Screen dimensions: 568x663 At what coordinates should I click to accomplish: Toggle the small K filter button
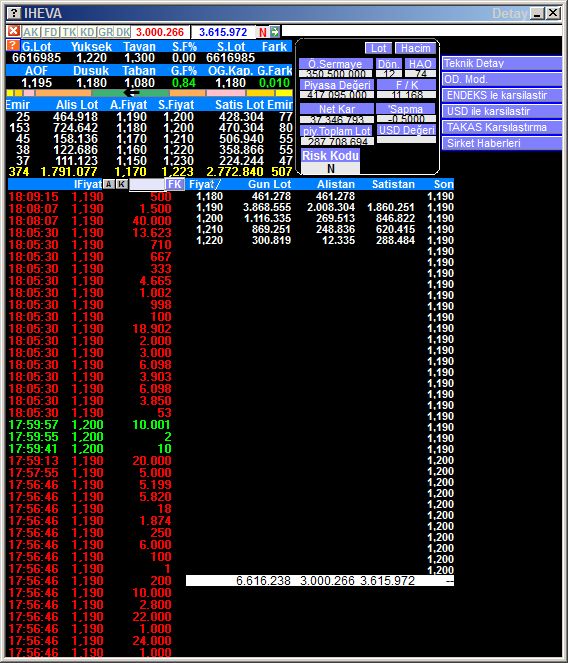point(122,184)
